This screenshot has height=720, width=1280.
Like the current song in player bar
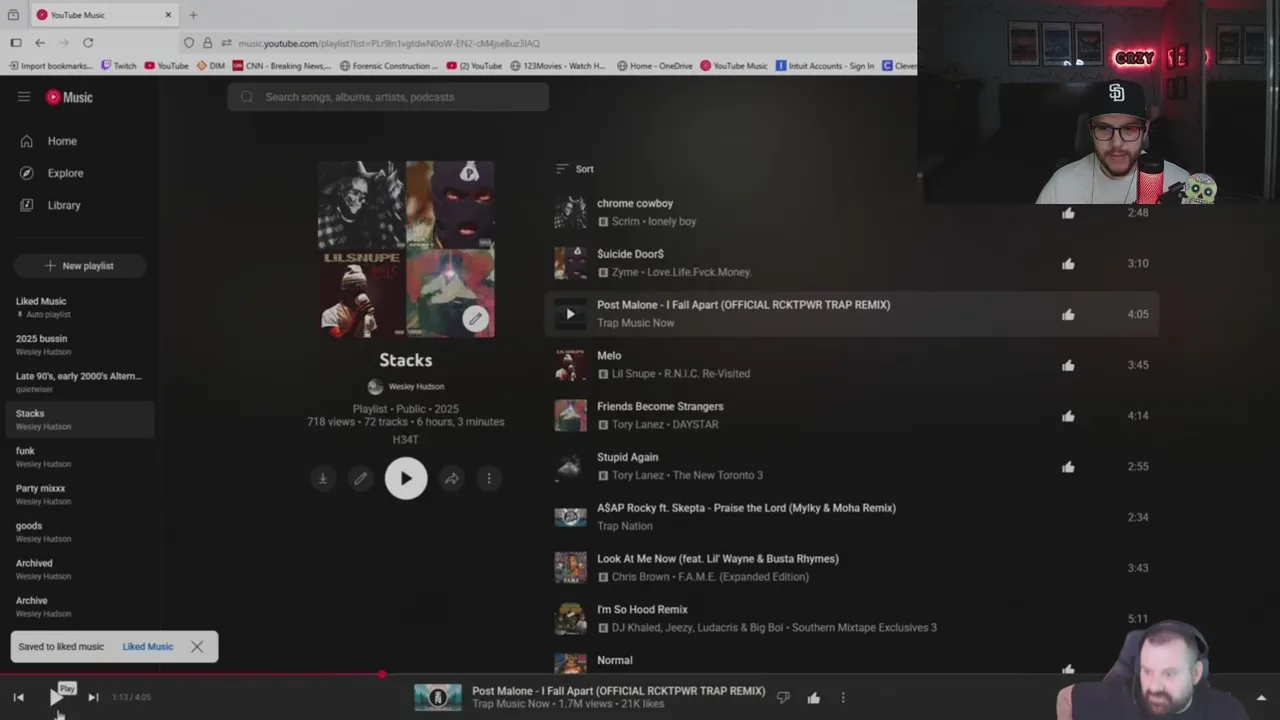tap(814, 698)
